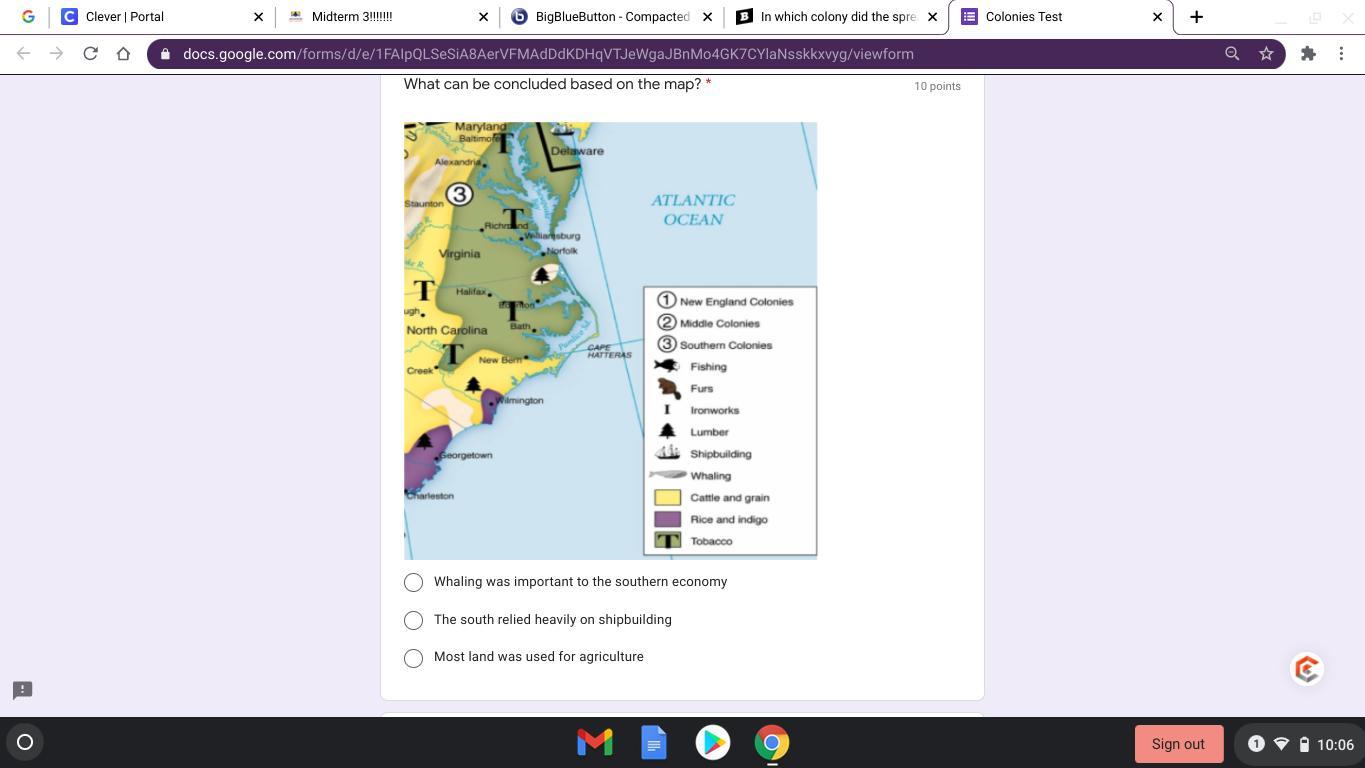Switch to "In which colony did the spre" tab

[x=837, y=17]
